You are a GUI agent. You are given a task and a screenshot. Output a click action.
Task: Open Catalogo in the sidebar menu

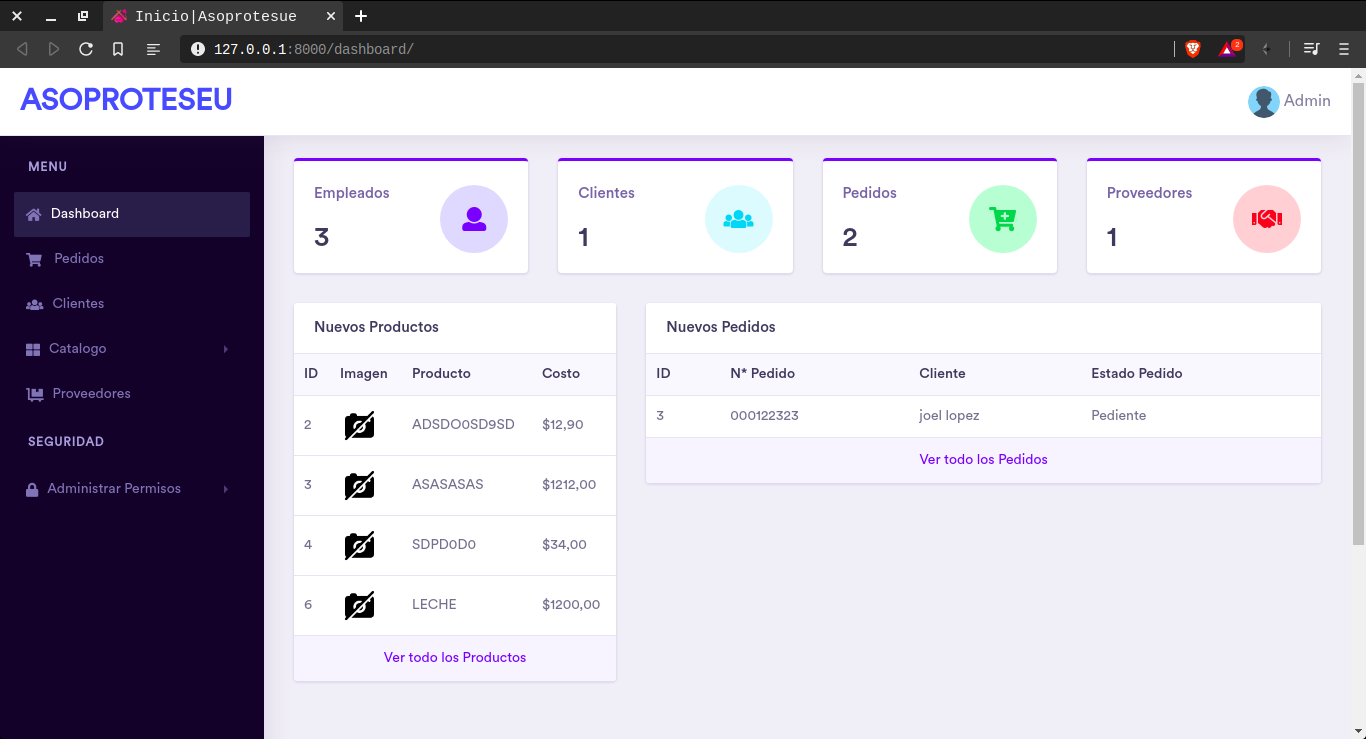coord(132,349)
